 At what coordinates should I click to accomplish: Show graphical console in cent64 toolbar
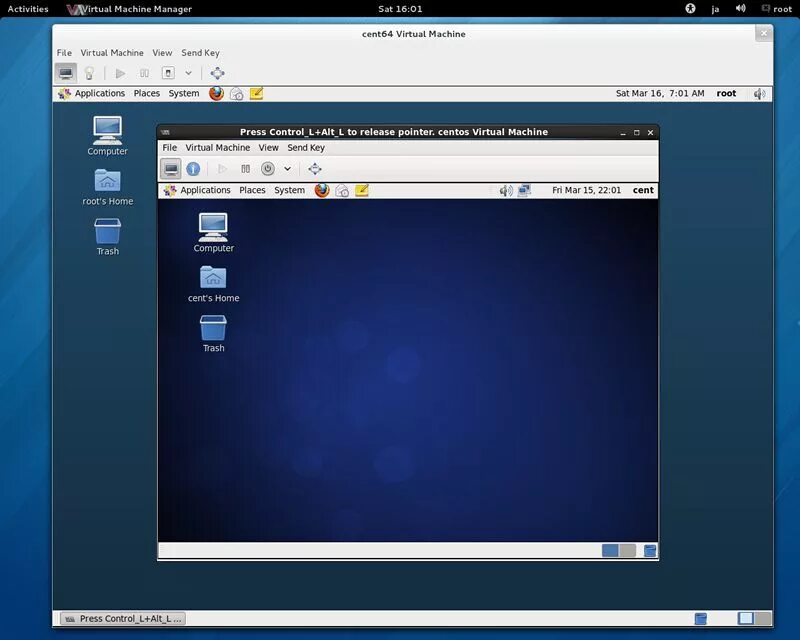pyautogui.click(x=66, y=73)
